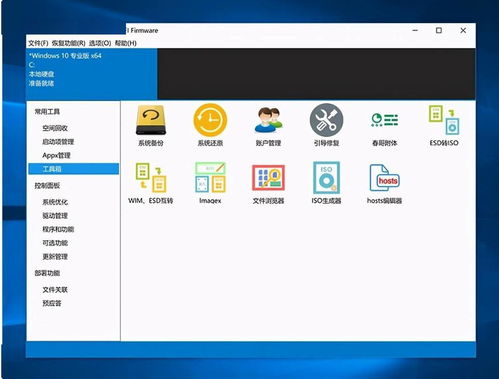Open the 文件(F) menu

pos(38,43)
